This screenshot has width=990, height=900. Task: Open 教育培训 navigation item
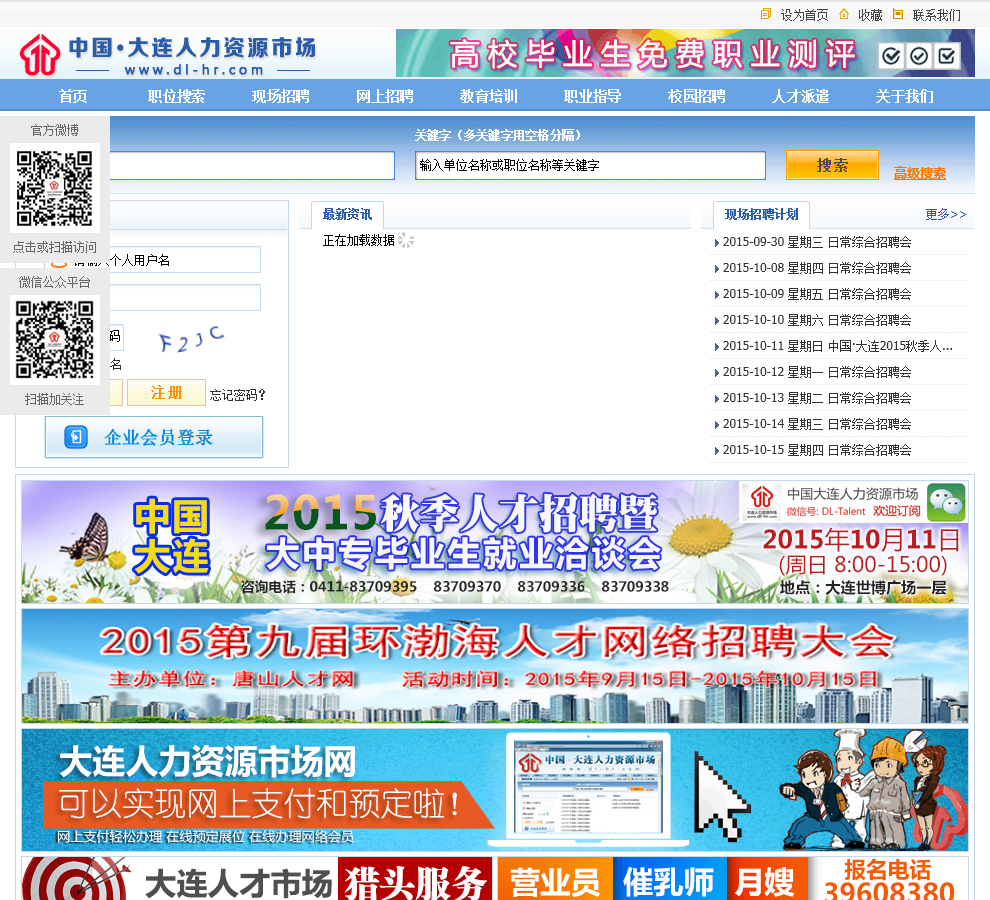(x=489, y=96)
